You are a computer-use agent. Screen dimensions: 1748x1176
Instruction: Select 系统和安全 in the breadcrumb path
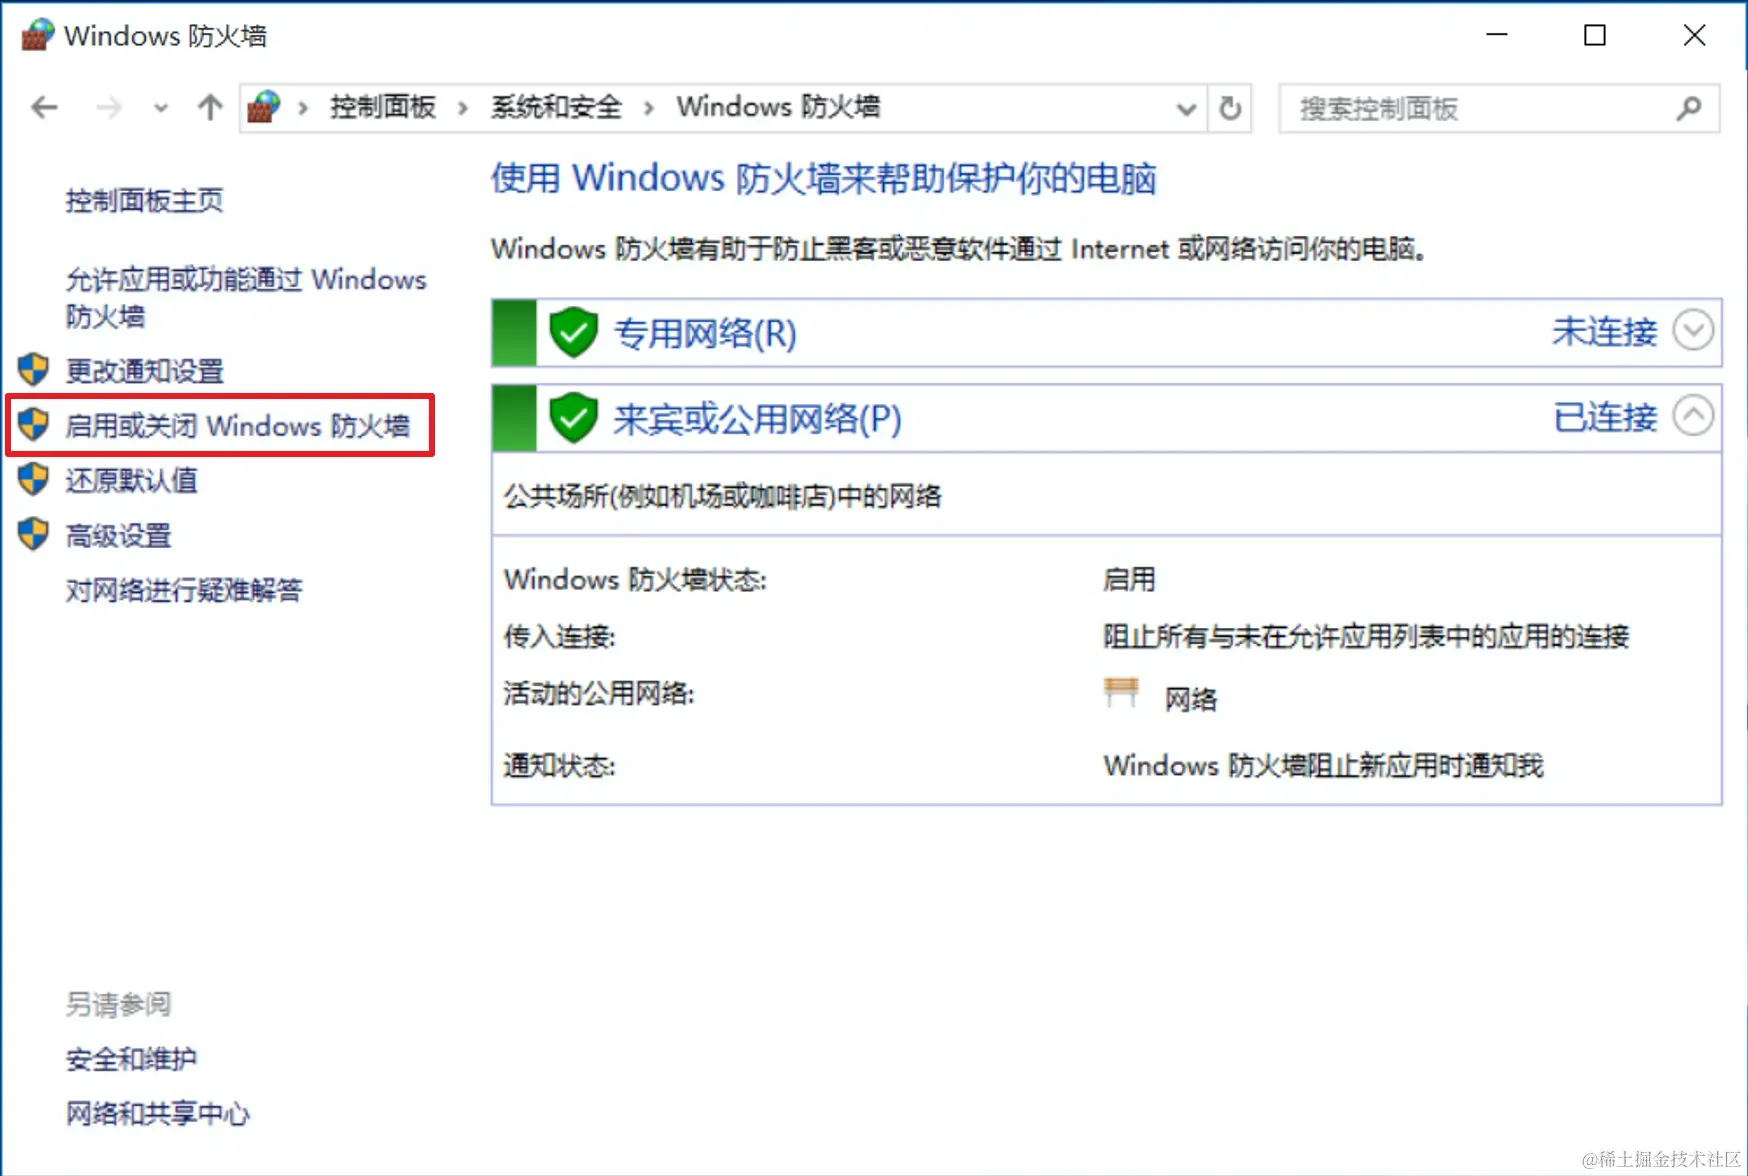click(x=556, y=107)
